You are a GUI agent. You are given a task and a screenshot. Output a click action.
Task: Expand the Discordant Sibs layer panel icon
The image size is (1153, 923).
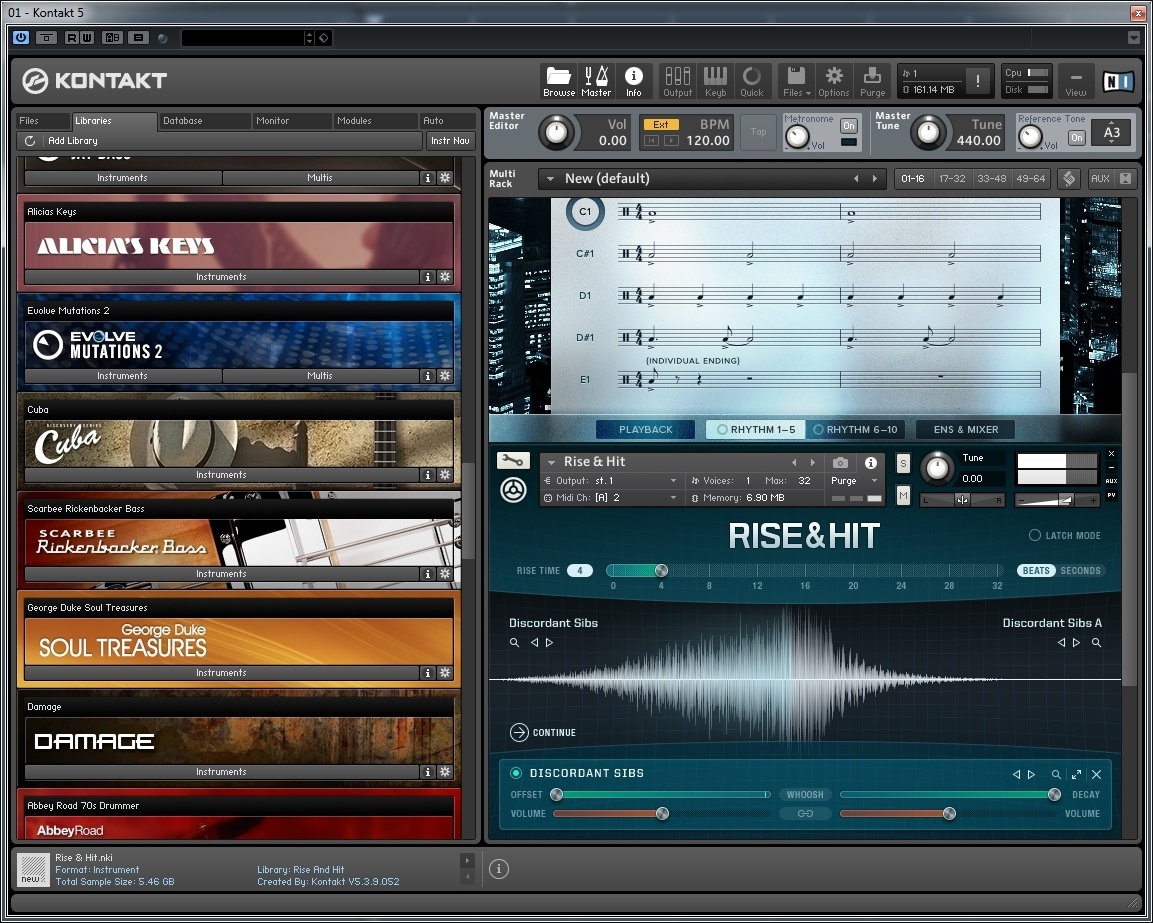click(x=1077, y=774)
